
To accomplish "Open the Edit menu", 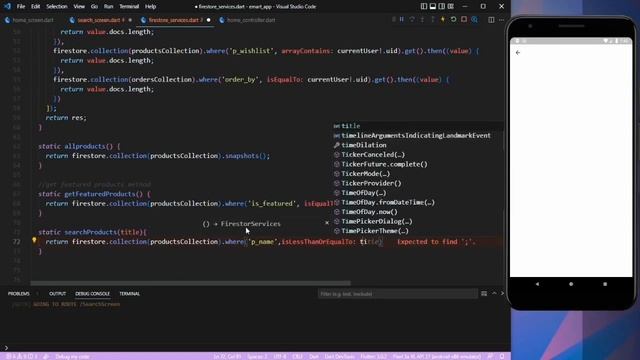I will [x=36, y=7].
